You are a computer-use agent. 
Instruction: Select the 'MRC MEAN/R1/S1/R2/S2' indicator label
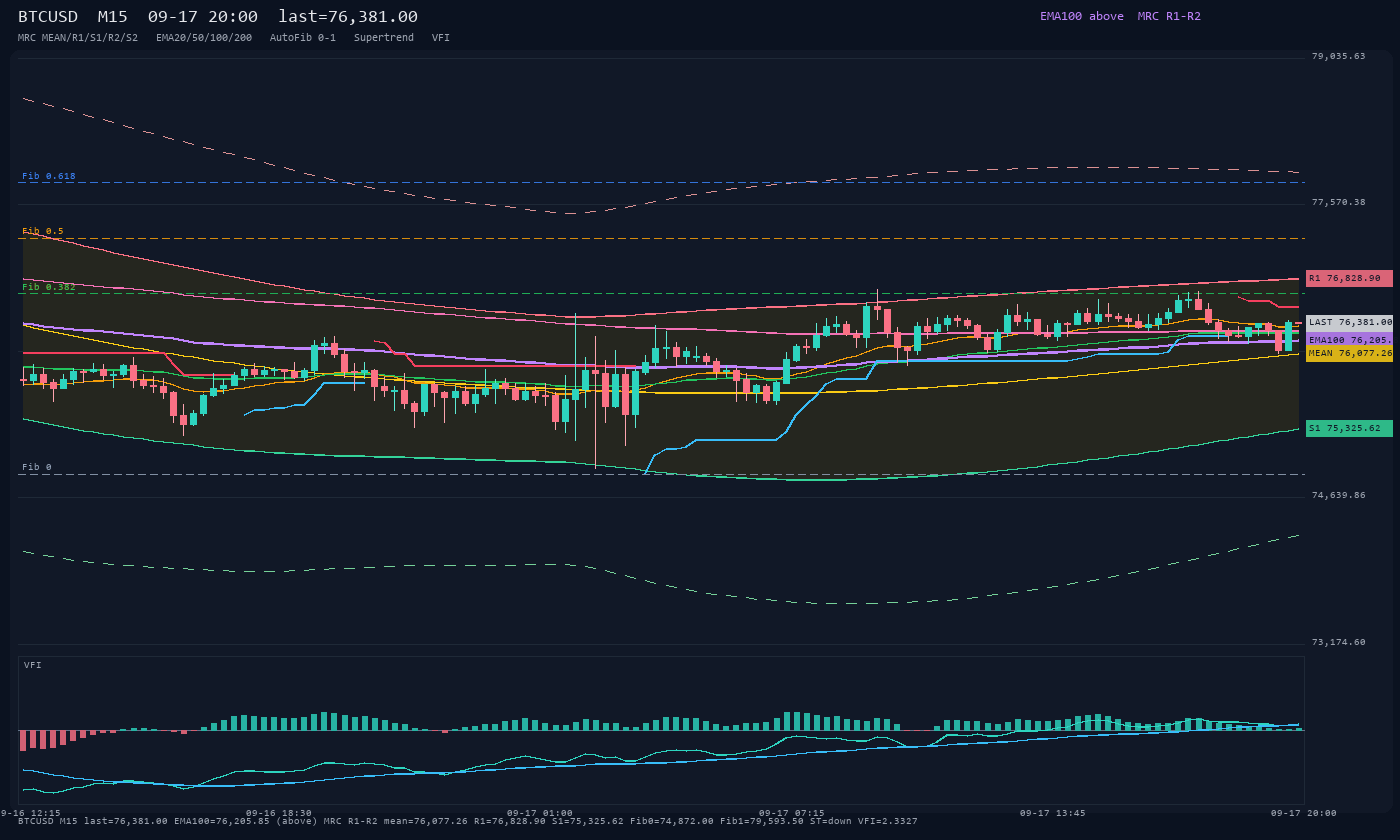click(78, 37)
